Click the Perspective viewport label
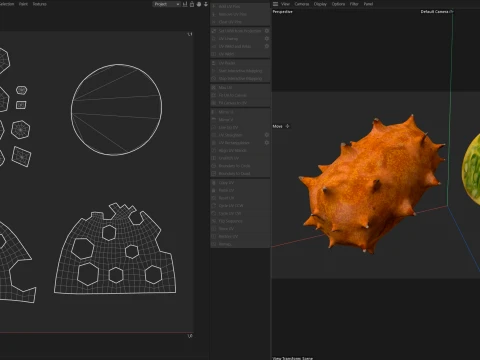 coord(282,12)
